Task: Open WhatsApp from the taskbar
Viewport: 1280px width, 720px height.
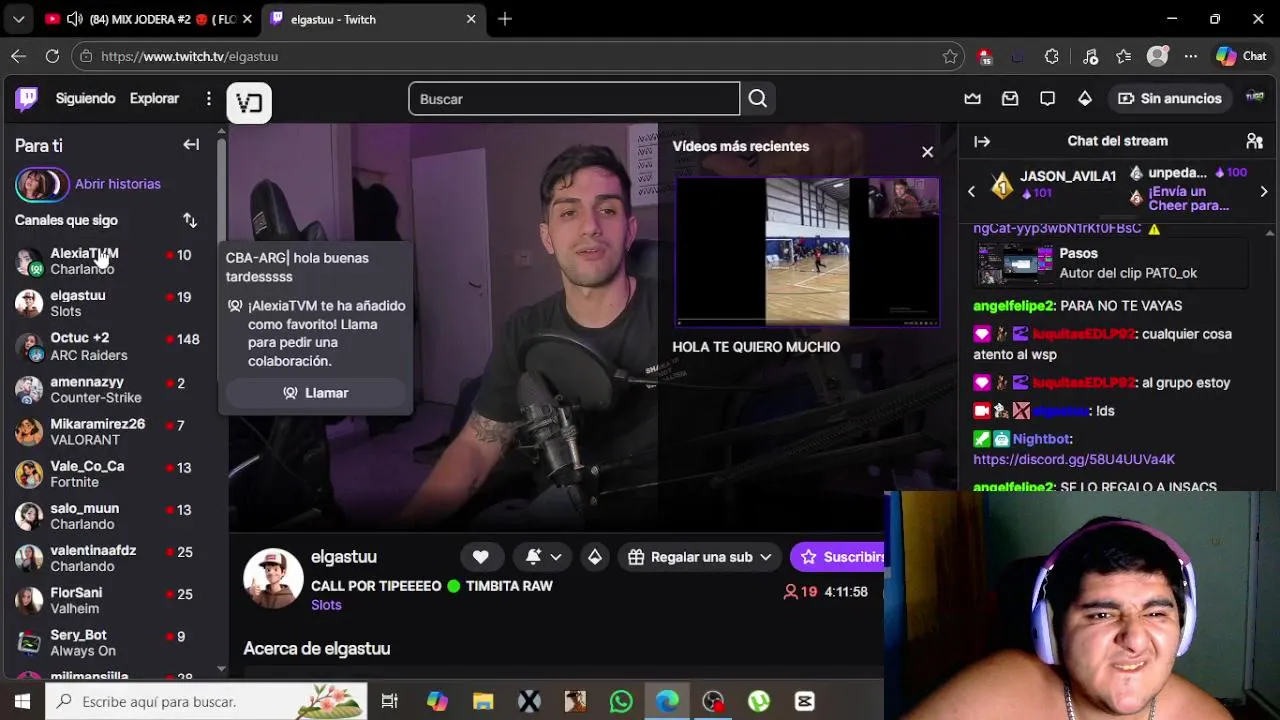Action: 621,701
